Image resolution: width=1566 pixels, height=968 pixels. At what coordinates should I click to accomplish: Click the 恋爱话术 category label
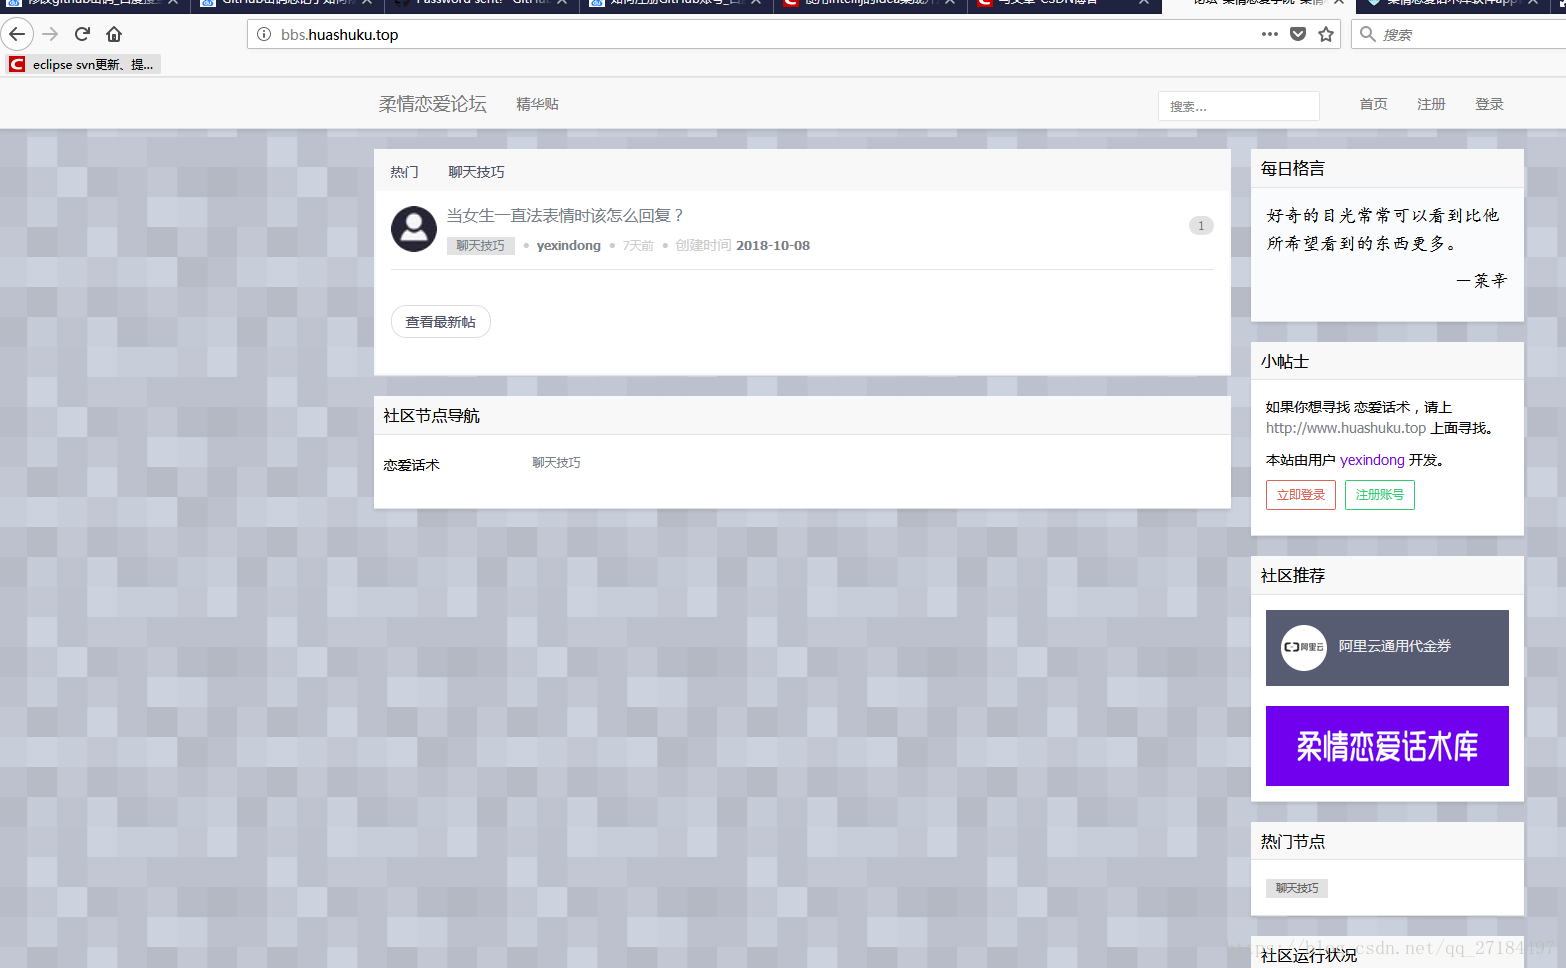tap(411, 465)
